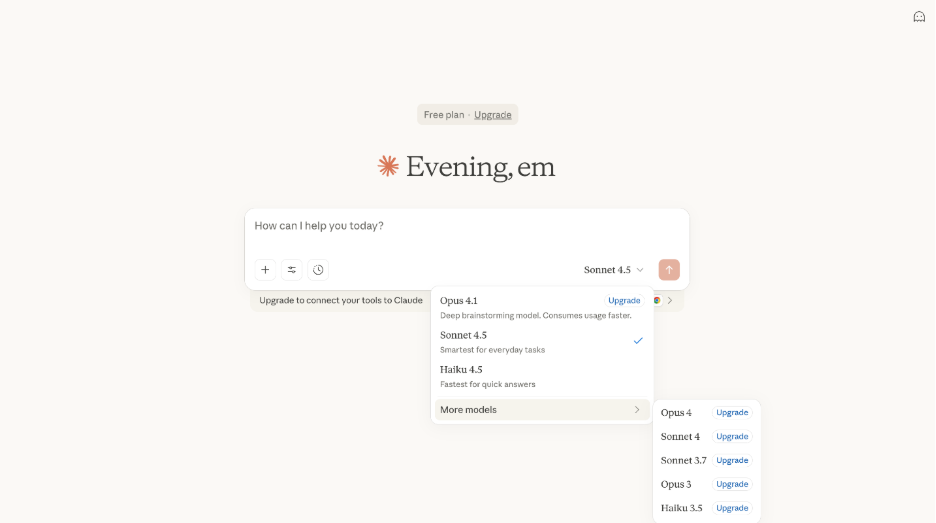
Task: Click Upgrade badge beside Opus 4
Action: point(732,413)
